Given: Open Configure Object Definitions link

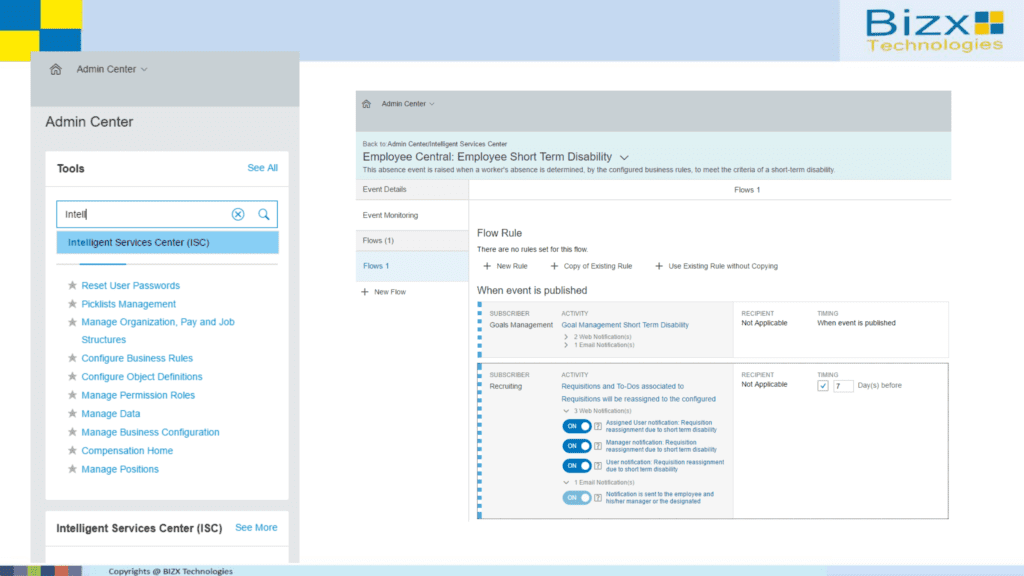Looking at the screenshot, I should coord(142,376).
